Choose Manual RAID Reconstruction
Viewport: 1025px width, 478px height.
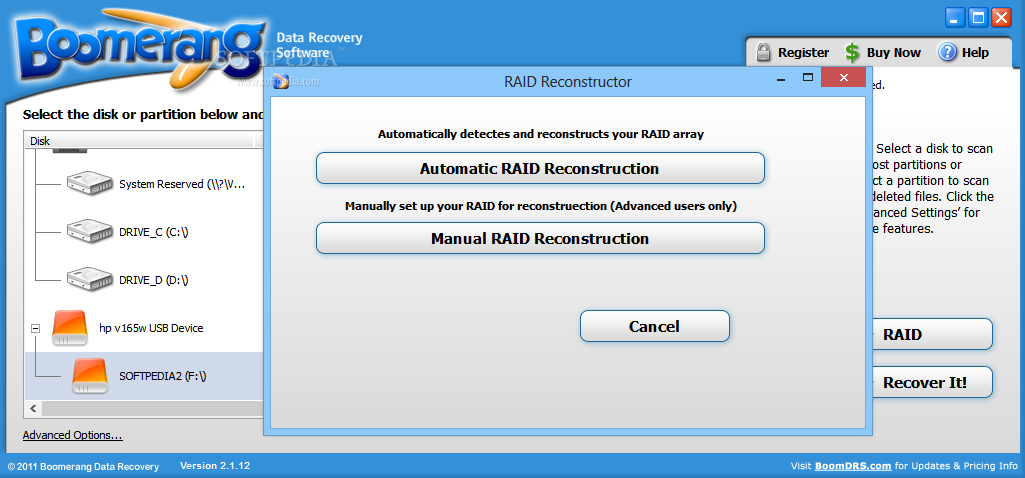coord(540,238)
